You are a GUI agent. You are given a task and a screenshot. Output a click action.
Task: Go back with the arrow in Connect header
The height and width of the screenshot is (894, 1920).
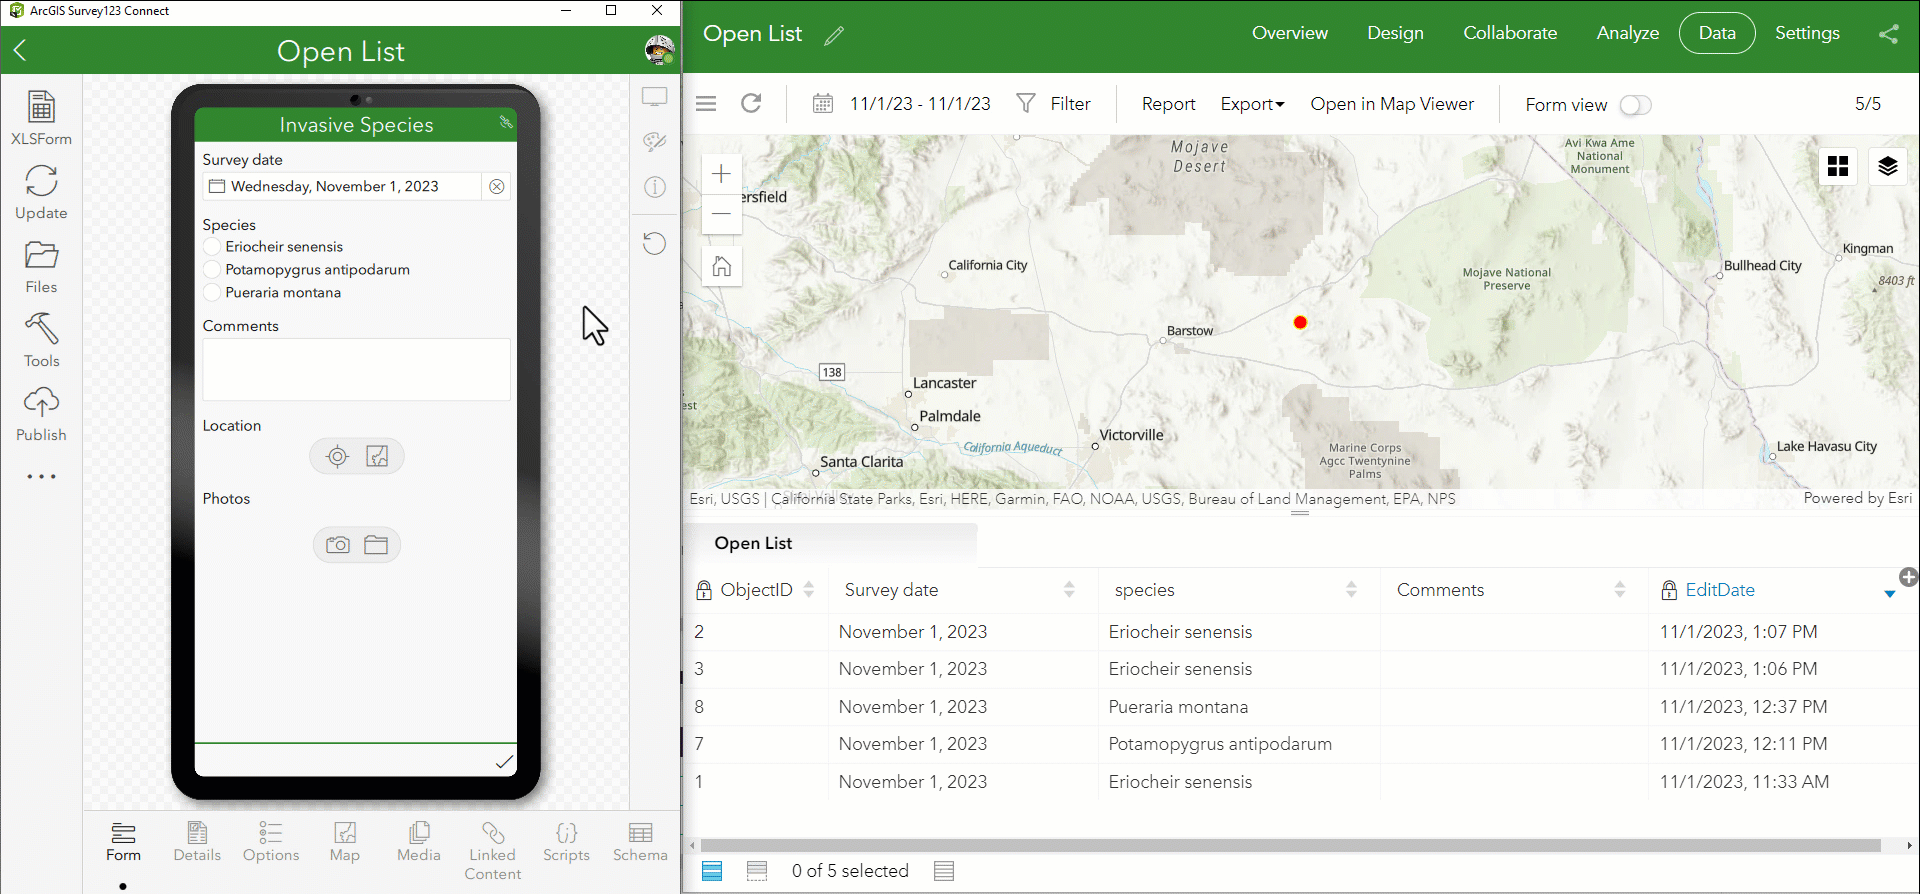click(x=20, y=51)
